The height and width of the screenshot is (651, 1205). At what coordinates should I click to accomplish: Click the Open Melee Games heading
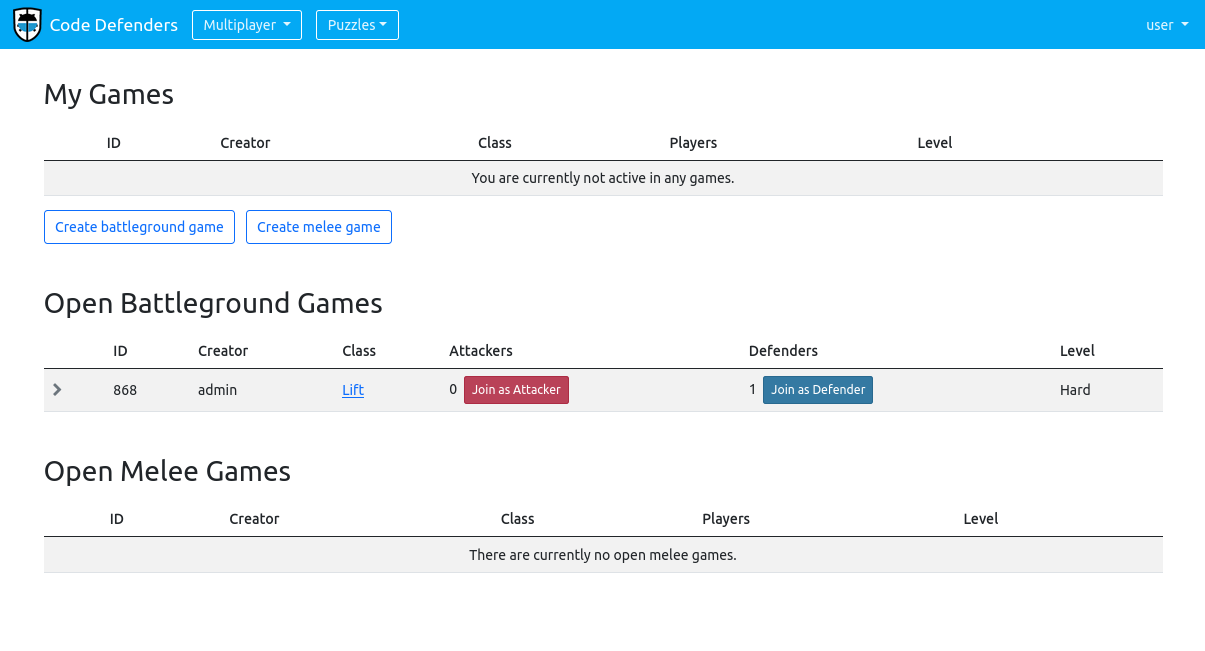167,471
